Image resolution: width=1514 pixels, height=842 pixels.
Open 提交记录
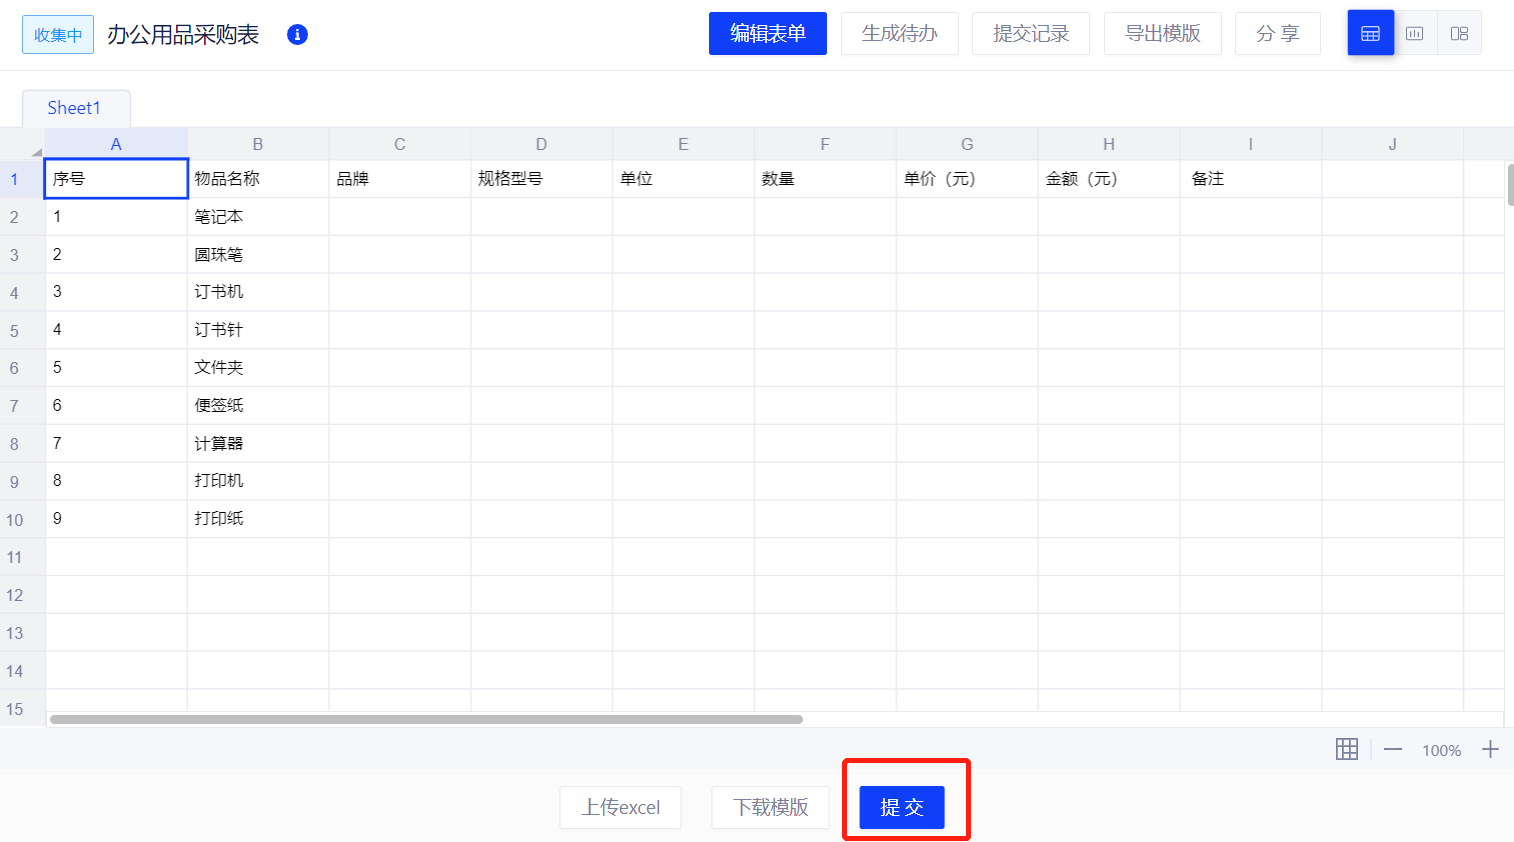point(1030,34)
